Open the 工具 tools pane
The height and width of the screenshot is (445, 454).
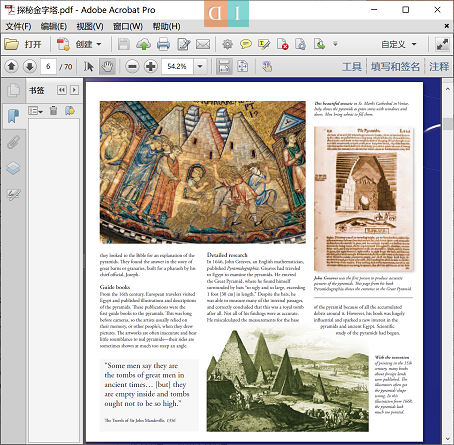pos(352,67)
